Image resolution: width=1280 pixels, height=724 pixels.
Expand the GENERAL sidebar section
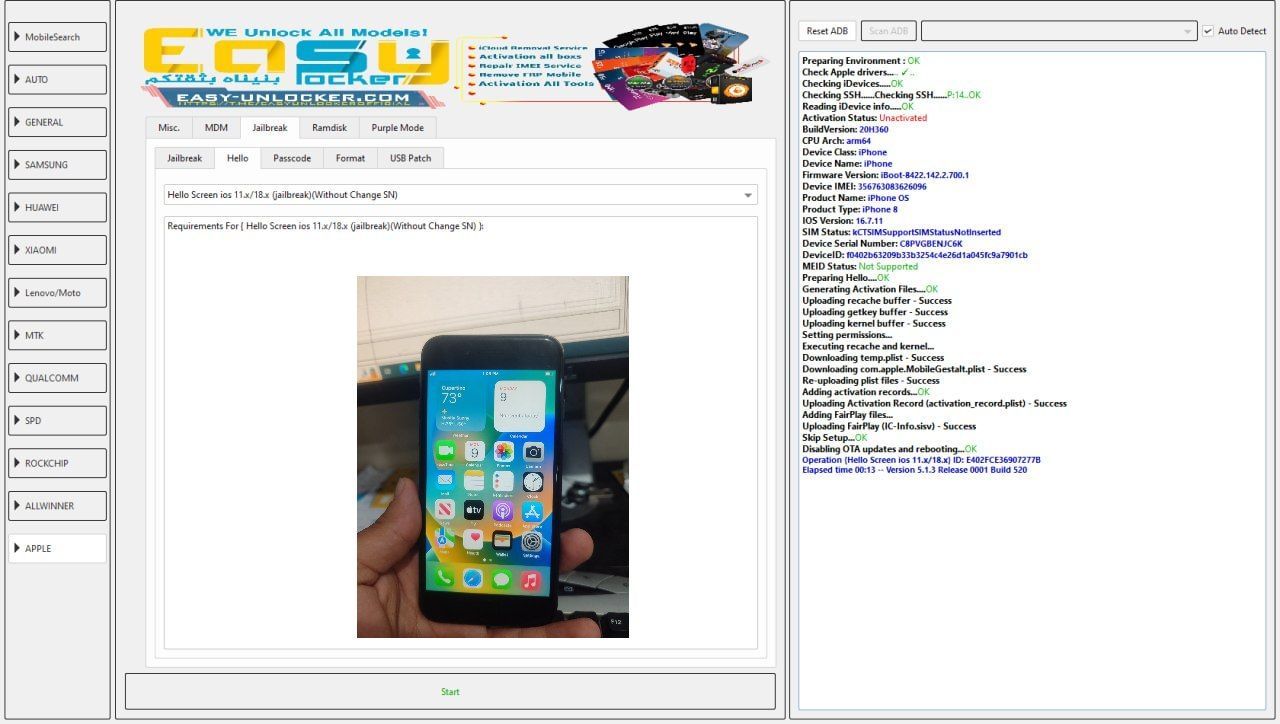[57, 122]
